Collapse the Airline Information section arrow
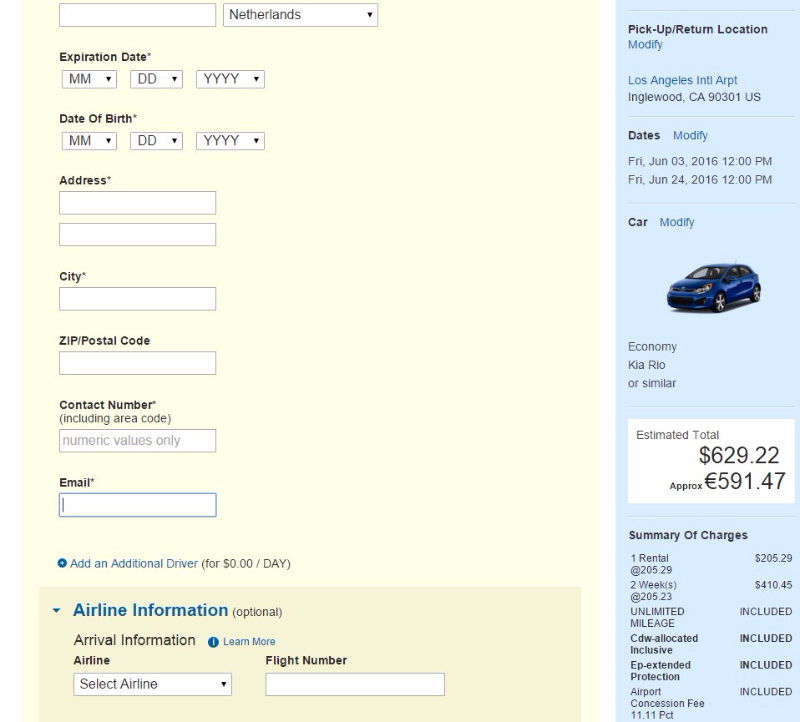 click(x=56, y=610)
